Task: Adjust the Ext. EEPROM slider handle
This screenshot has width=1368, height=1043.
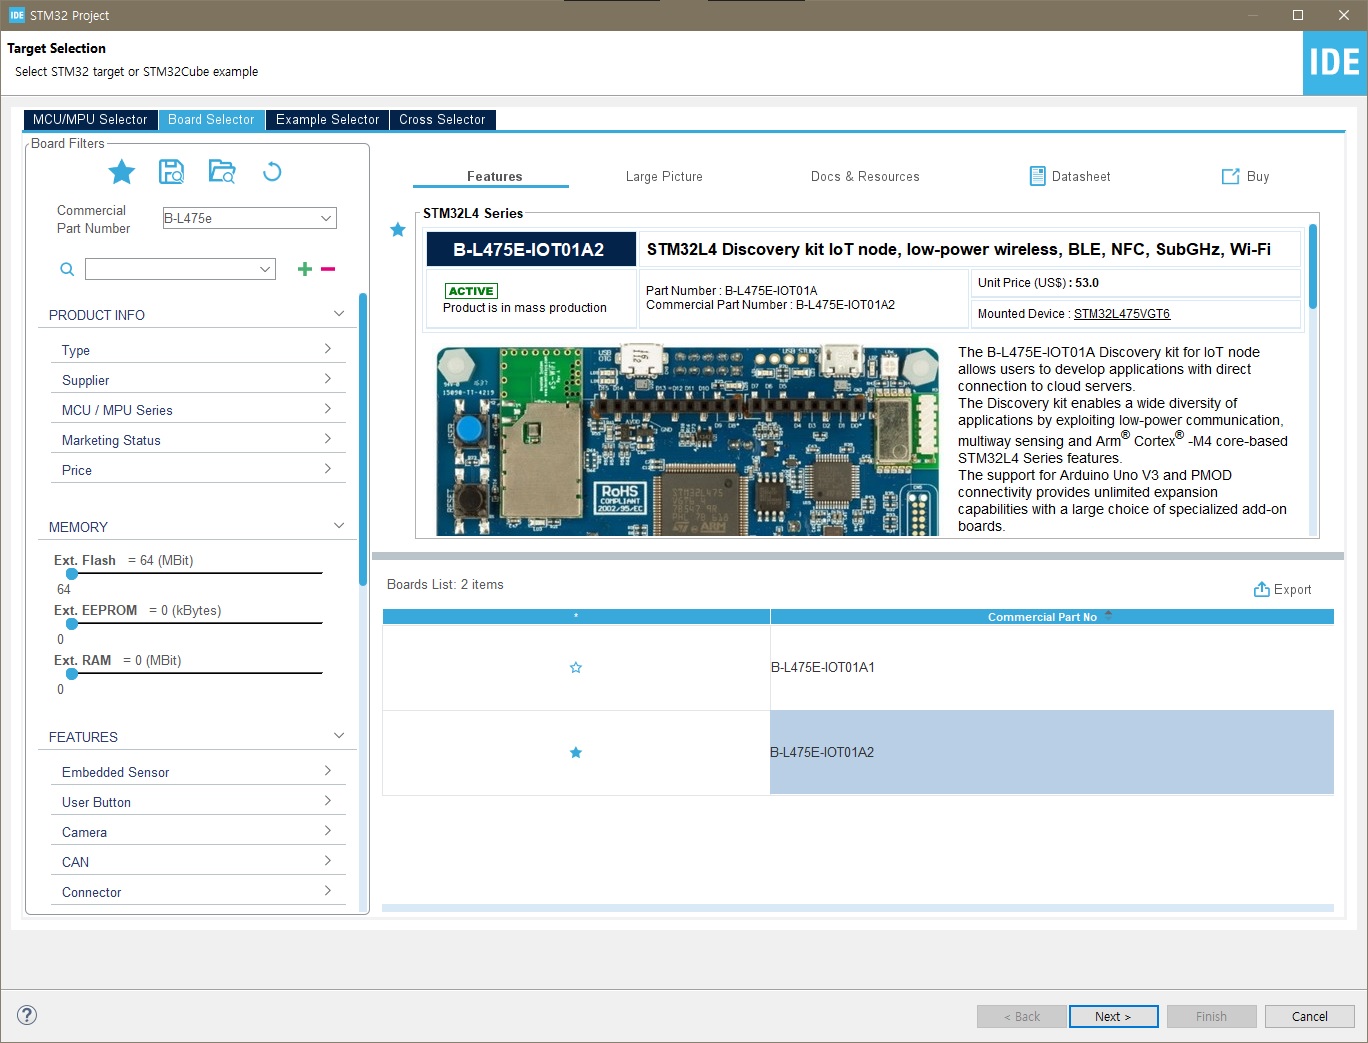Action: [72, 623]
